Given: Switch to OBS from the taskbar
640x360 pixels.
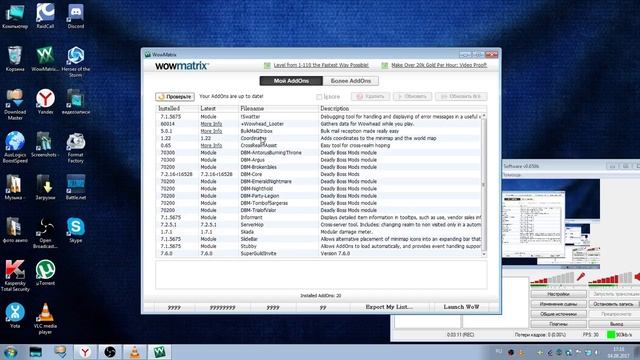Looking at the screenshot, I should [109, 352].
